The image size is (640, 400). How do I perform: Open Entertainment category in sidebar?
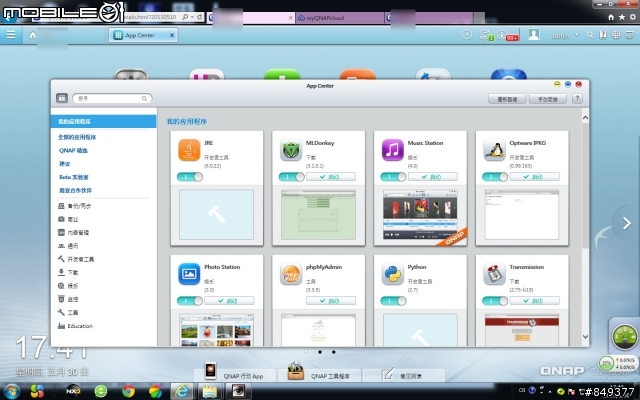click(x=68, y=286)
